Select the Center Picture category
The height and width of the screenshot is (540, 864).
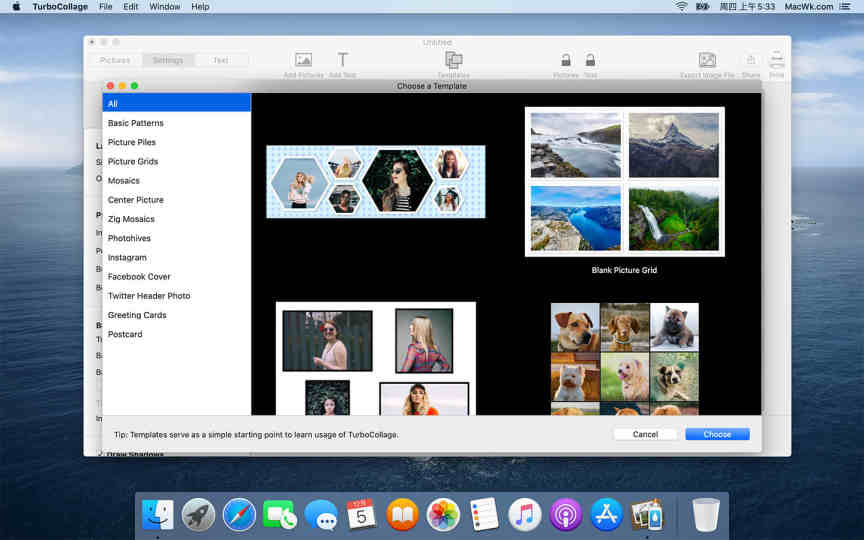point(176,199)
